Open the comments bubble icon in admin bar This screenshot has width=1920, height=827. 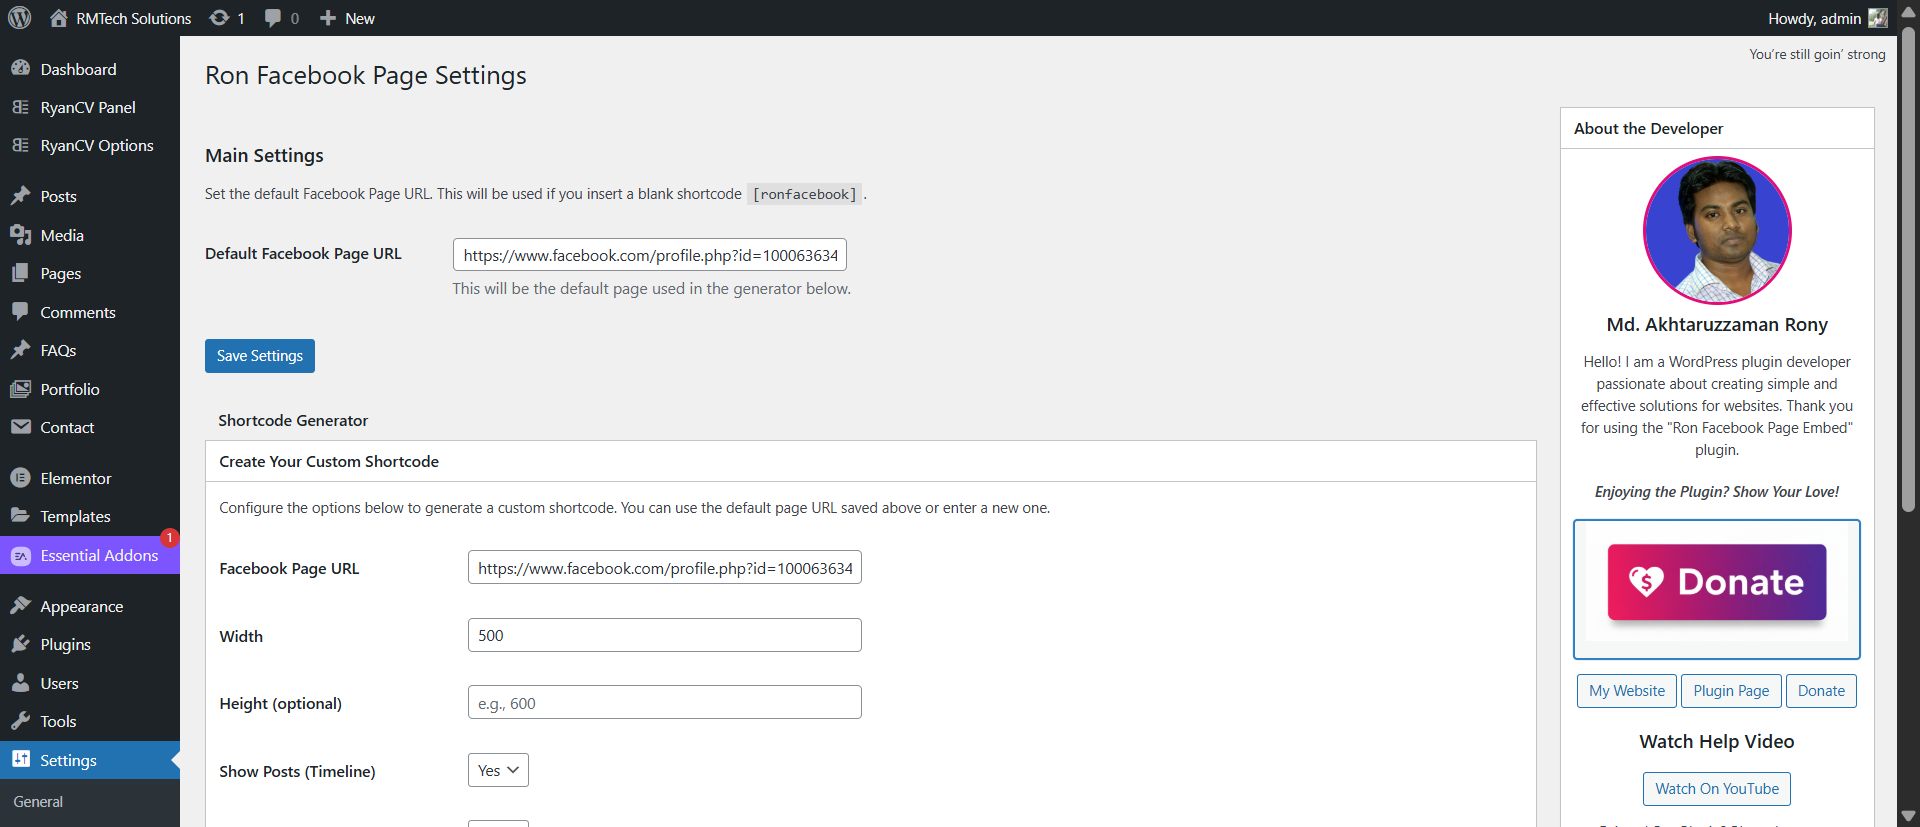tap(273, 18)
